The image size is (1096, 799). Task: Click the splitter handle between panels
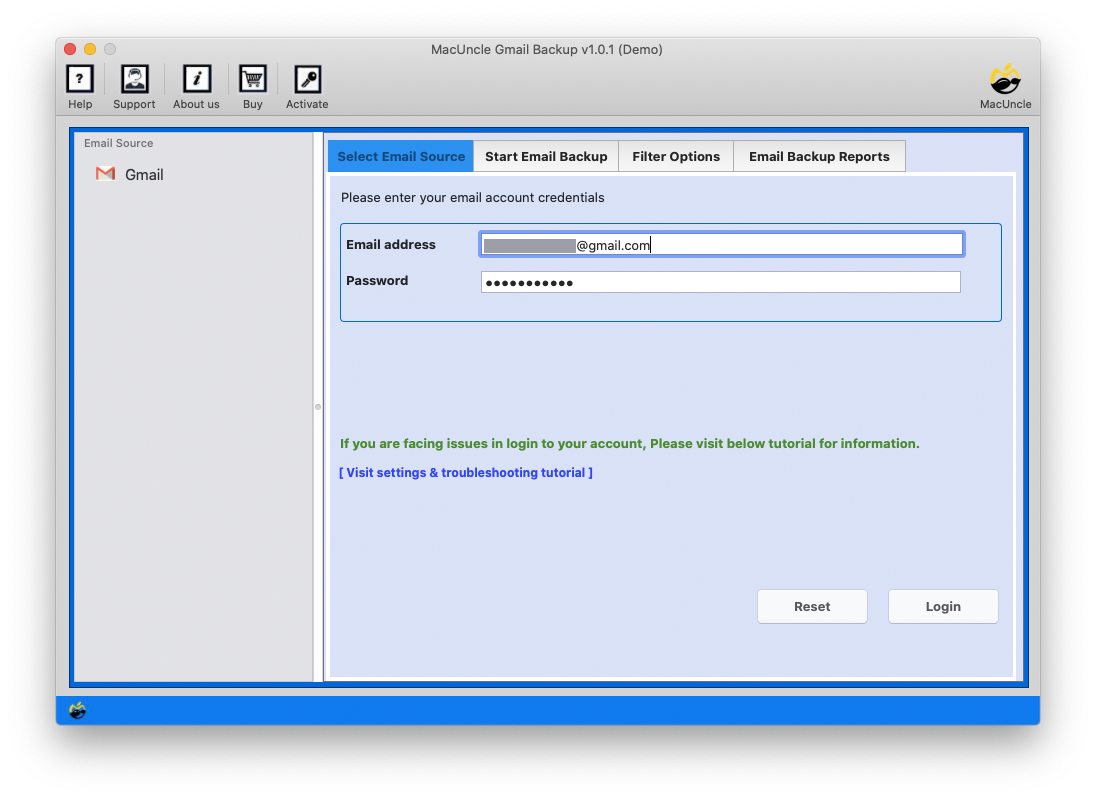click(318, 407)
